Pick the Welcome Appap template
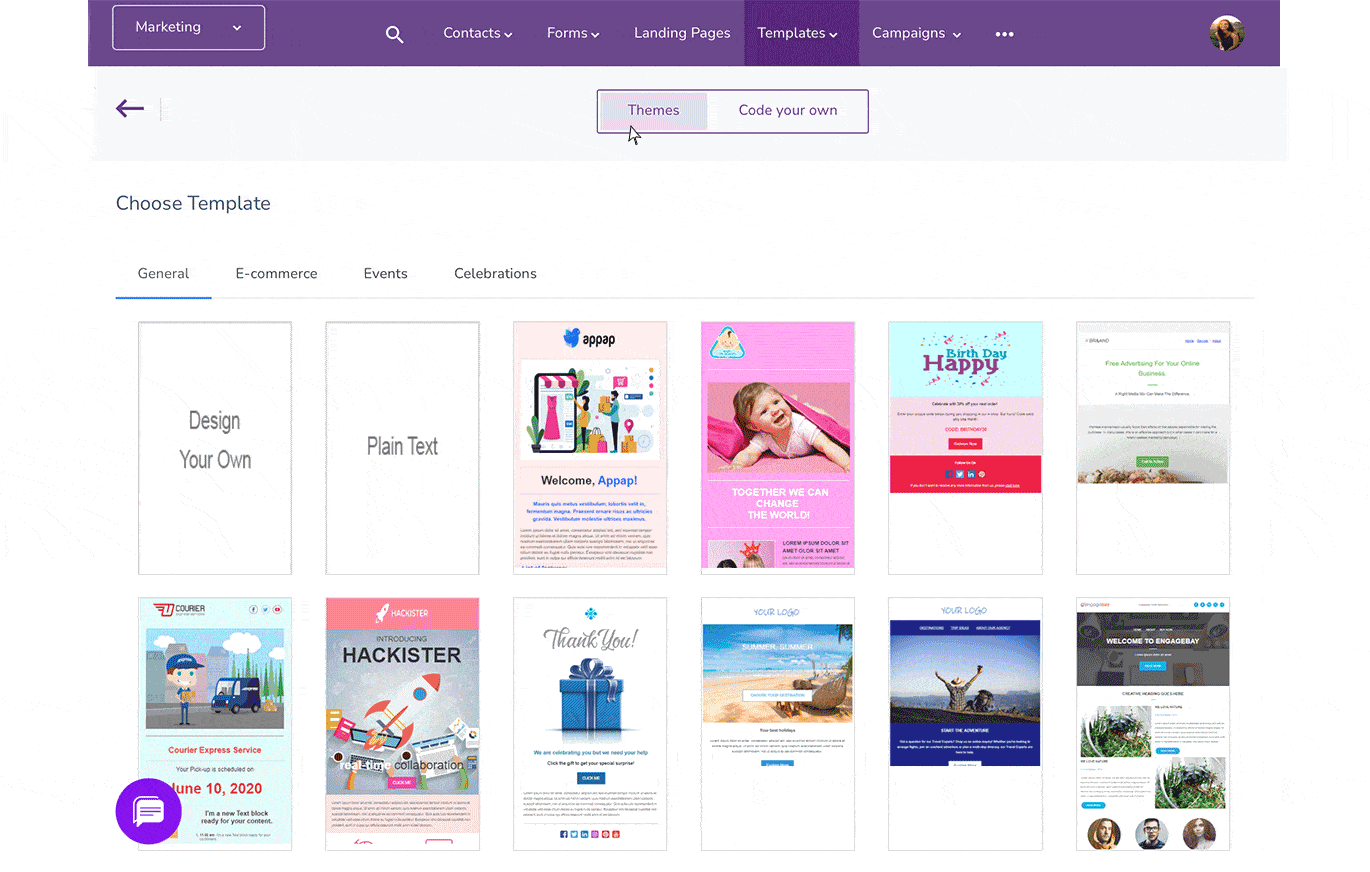Image resolution: width=1370 pixels, height=872 pixels. point(590,448)
